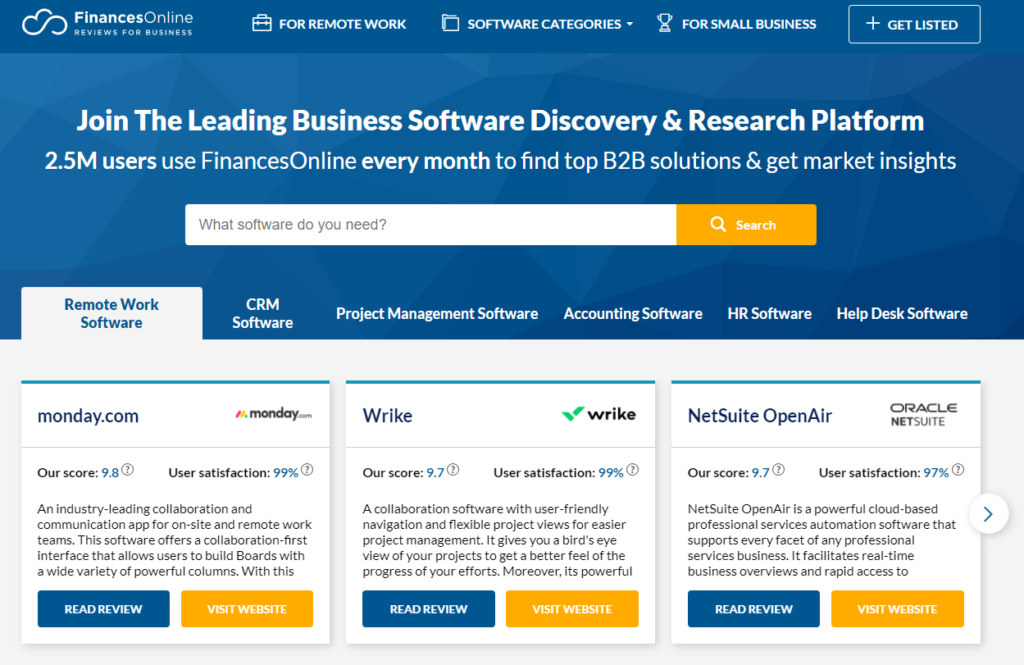Image resolution: width=1024 pixels, height=665 pixels.
Task: Open the For Small Business menu item
Action: point(736,24)
